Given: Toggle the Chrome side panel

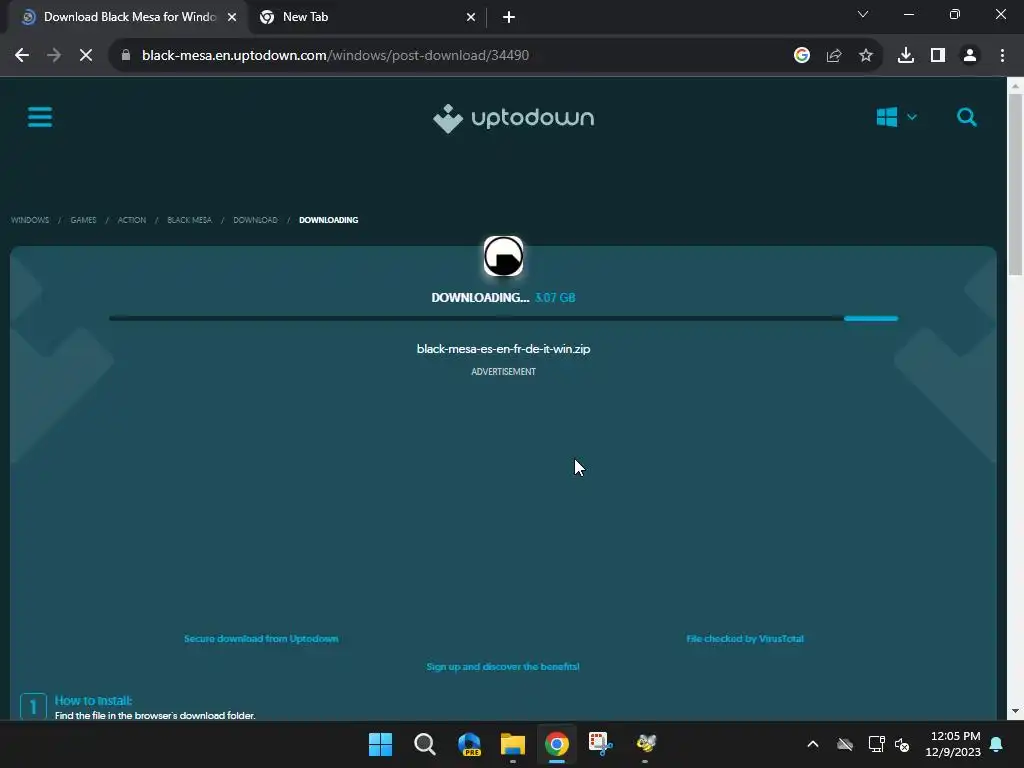Looking at the screenshot, I should [938, 56].
